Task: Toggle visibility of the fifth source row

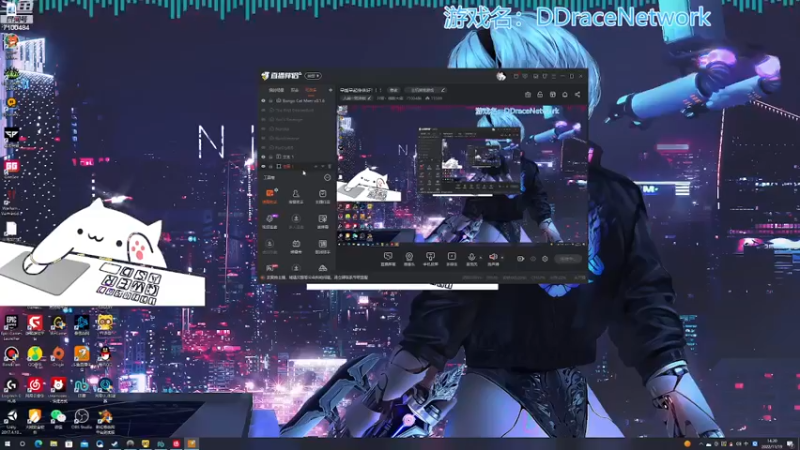Action: pos(263,138)
